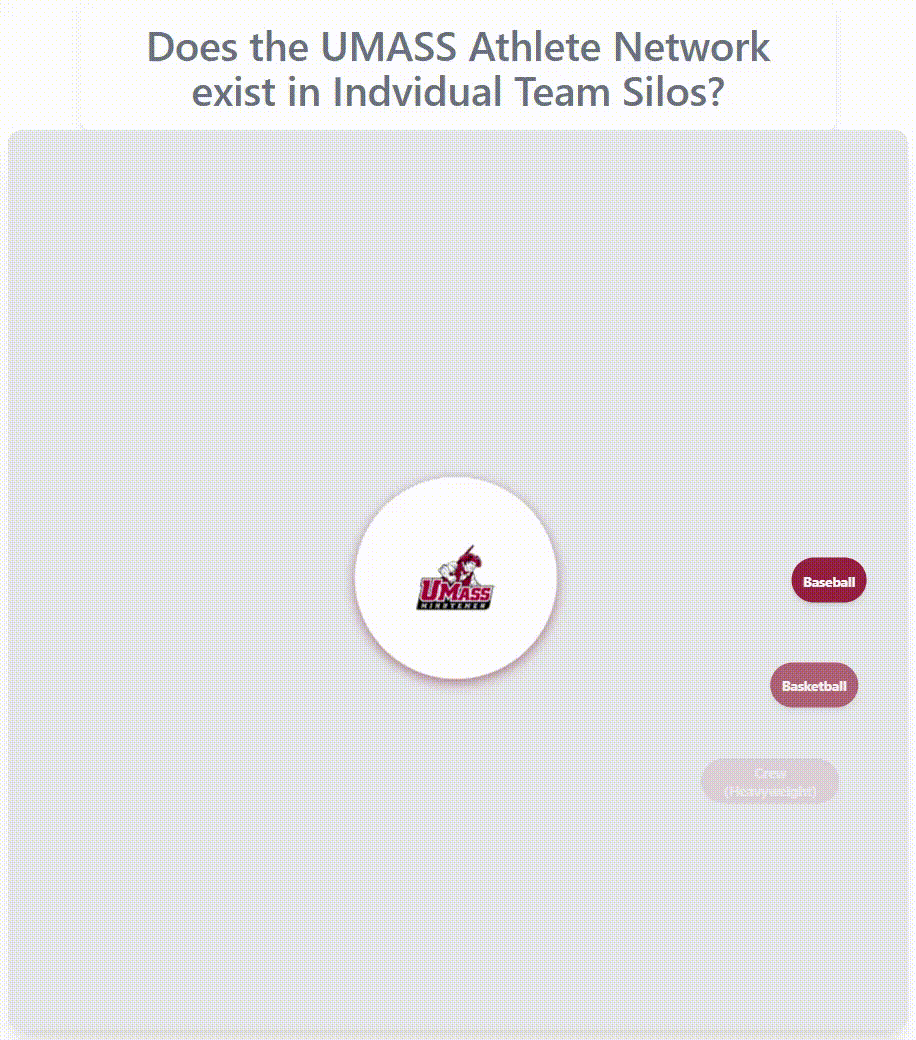The image size is (916, 1040).
Task: Click the presentation title heading
Action: [458, 68]
